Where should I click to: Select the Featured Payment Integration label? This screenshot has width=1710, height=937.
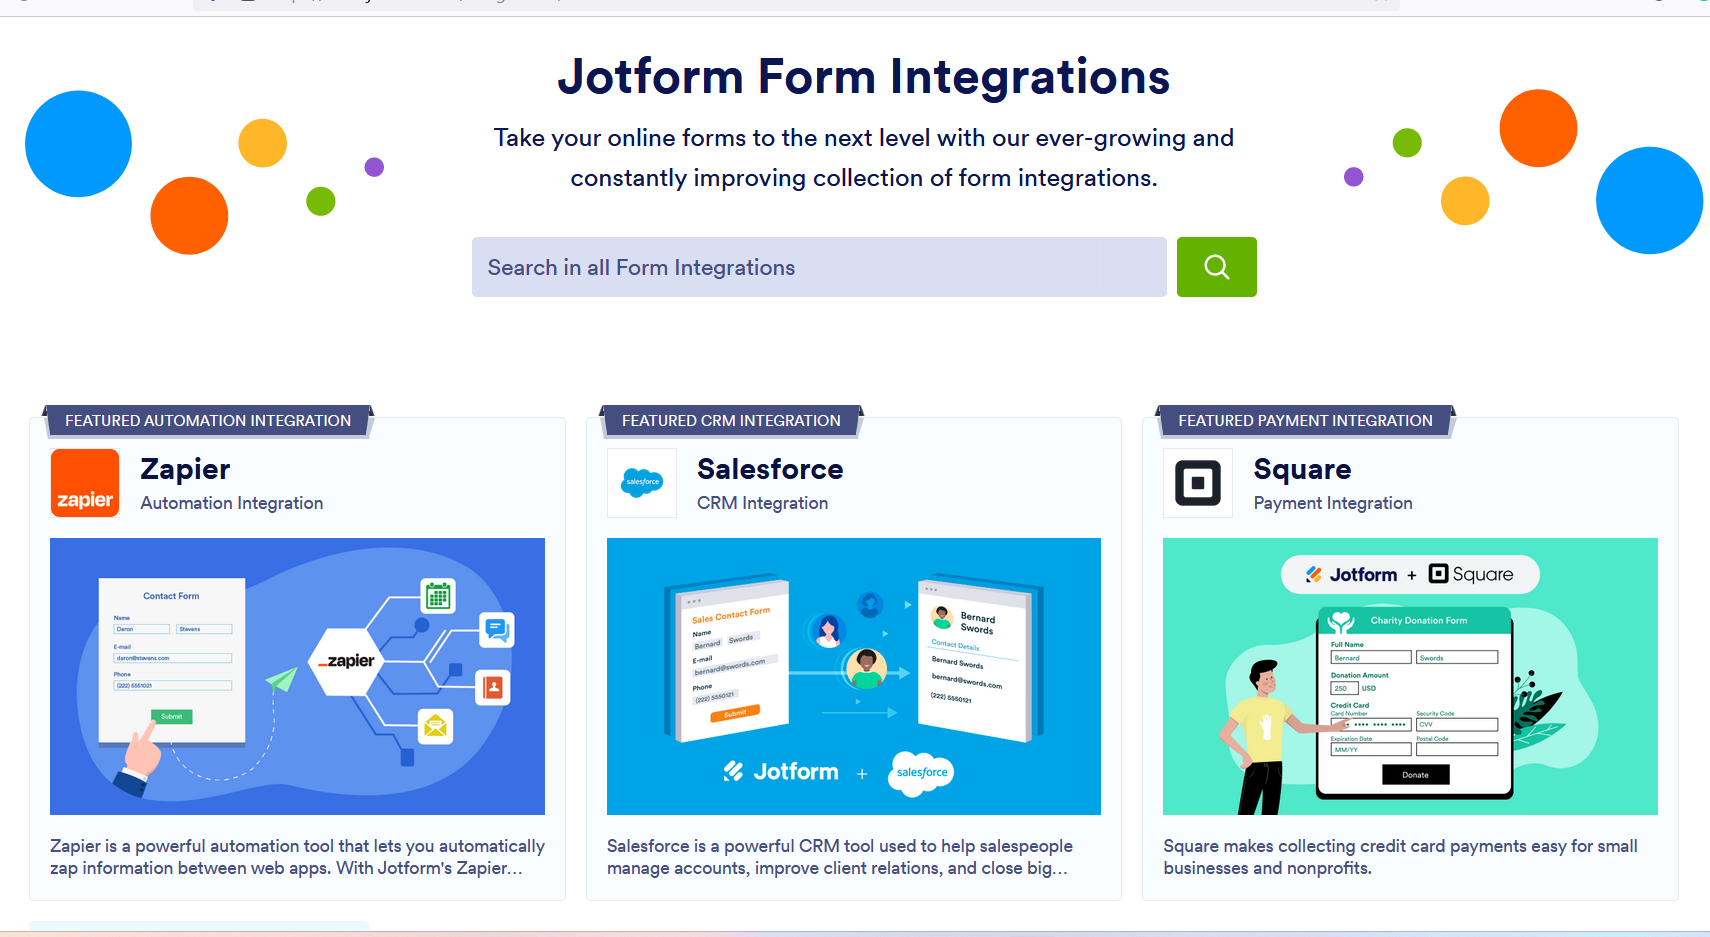1305,421
